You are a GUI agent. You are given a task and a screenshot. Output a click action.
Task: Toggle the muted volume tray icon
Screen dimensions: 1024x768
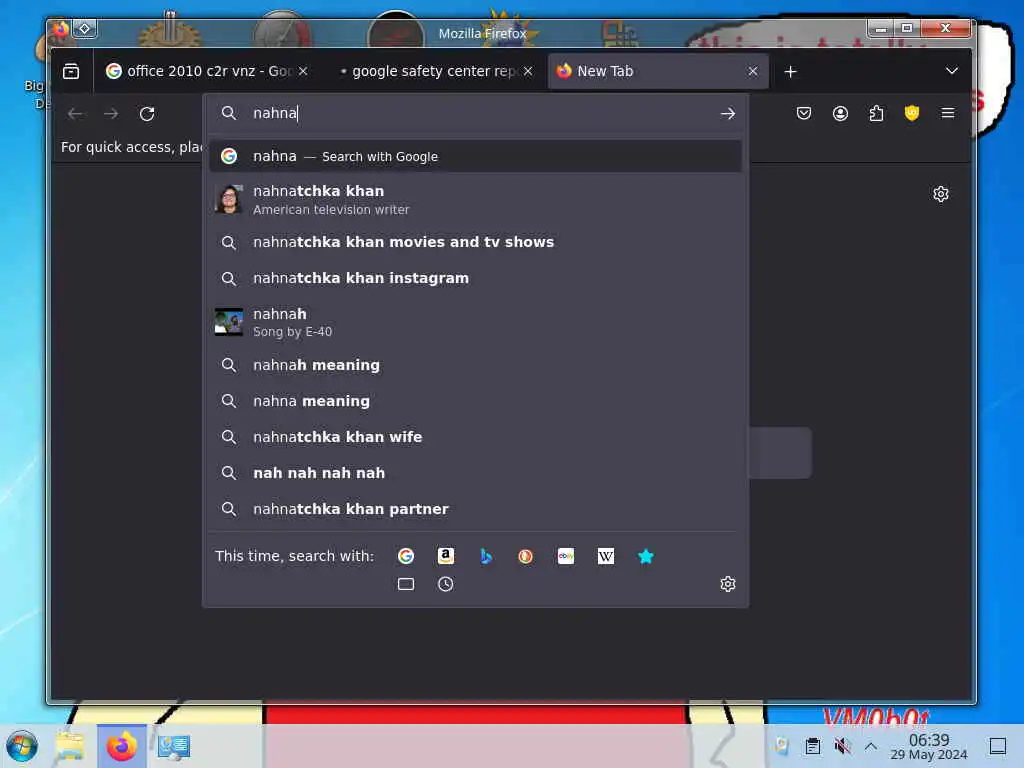842,746
